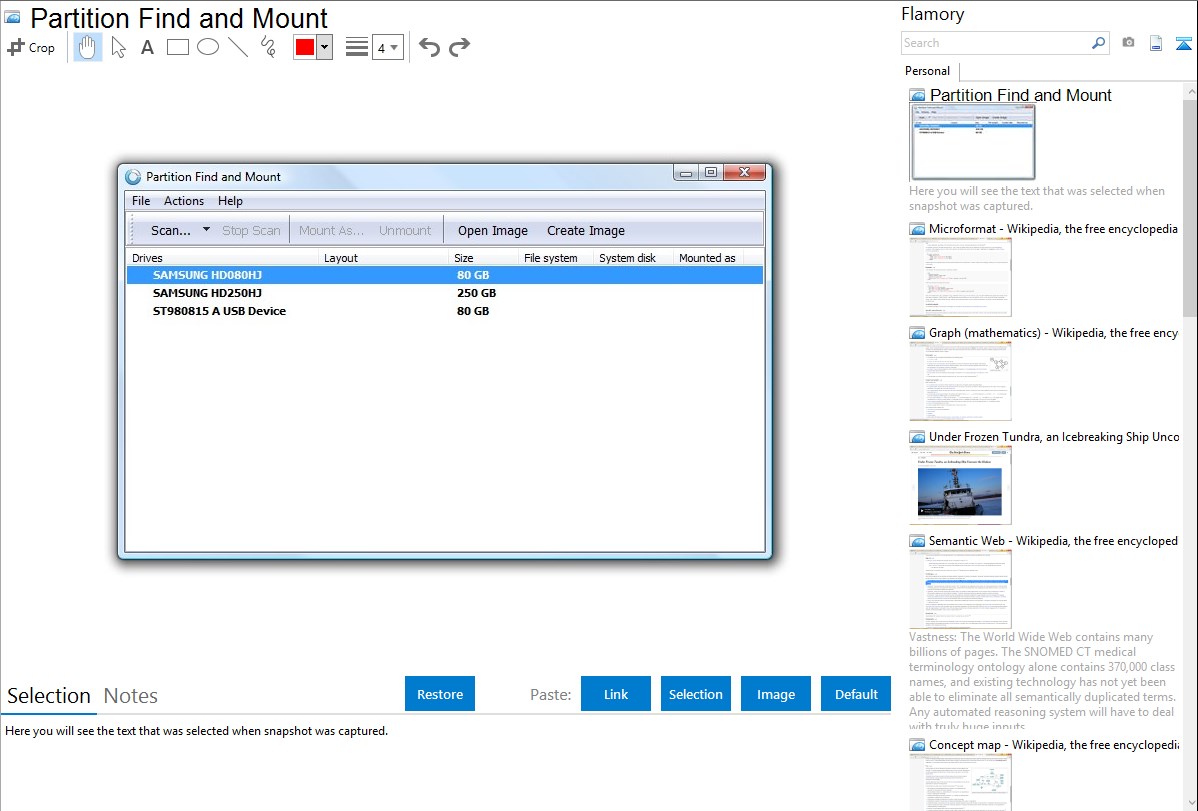Viewport: 1198px width, 811px height.
Task: Click the Drives column header
Action: pos(222,258)
